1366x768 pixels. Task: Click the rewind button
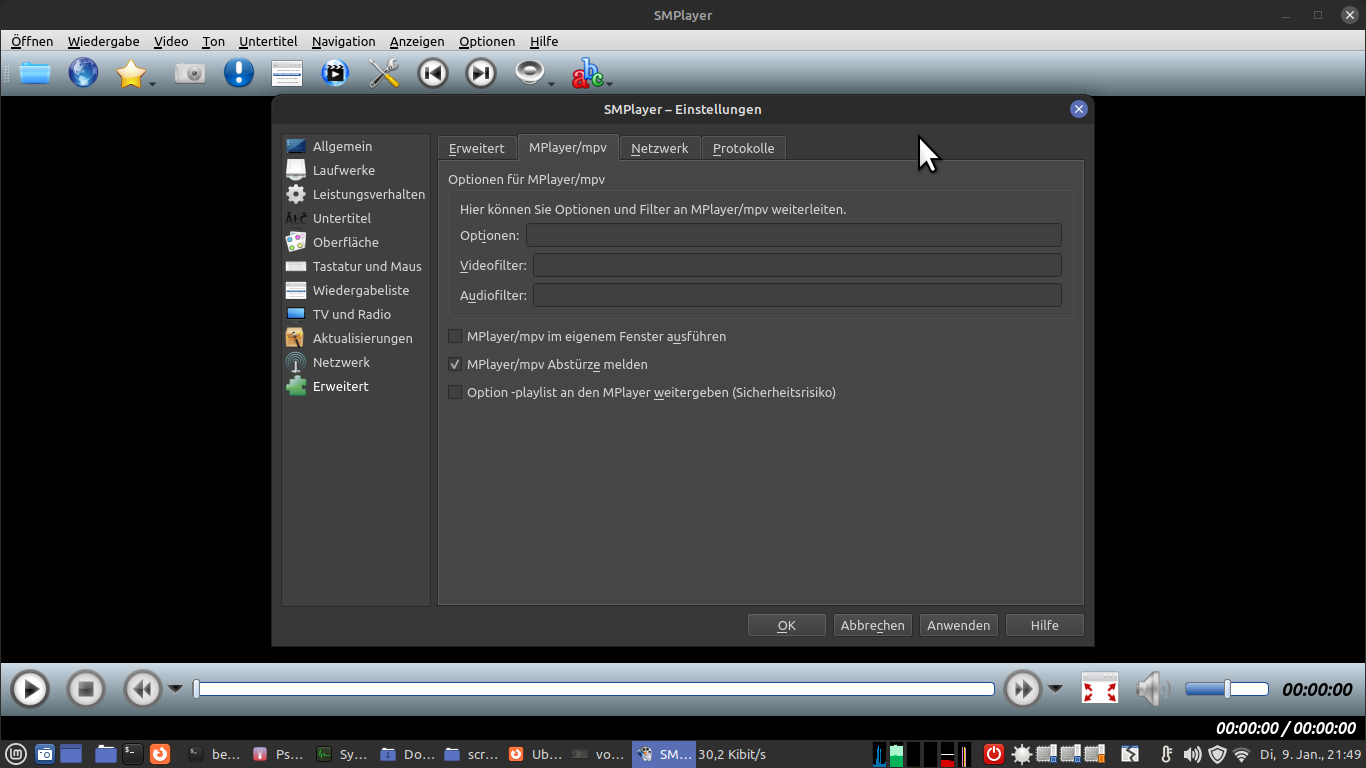[143, 689]
